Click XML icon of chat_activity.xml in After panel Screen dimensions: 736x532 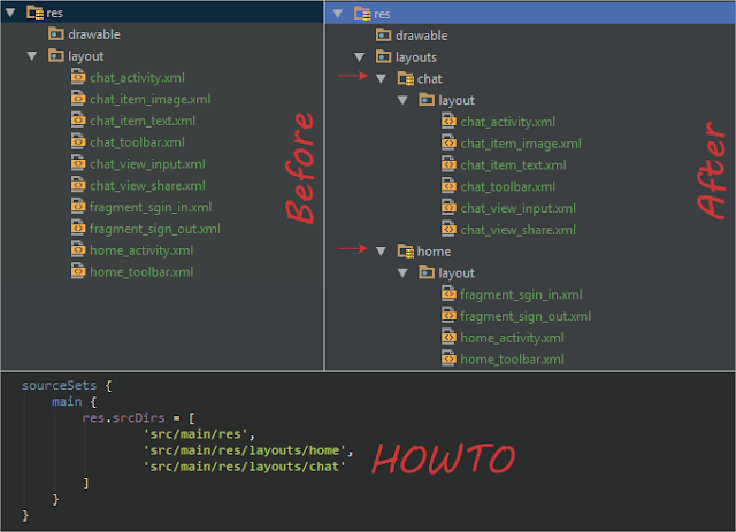coord(449,121)
